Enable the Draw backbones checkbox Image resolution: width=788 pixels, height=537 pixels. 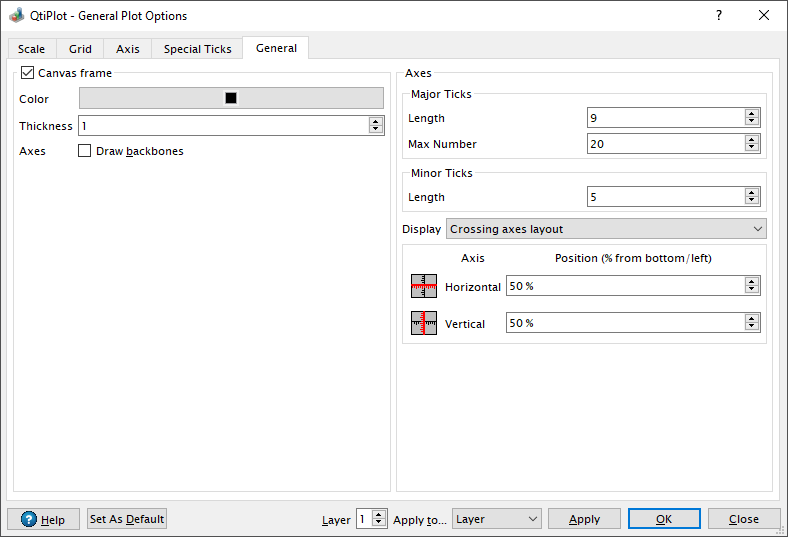84,151
